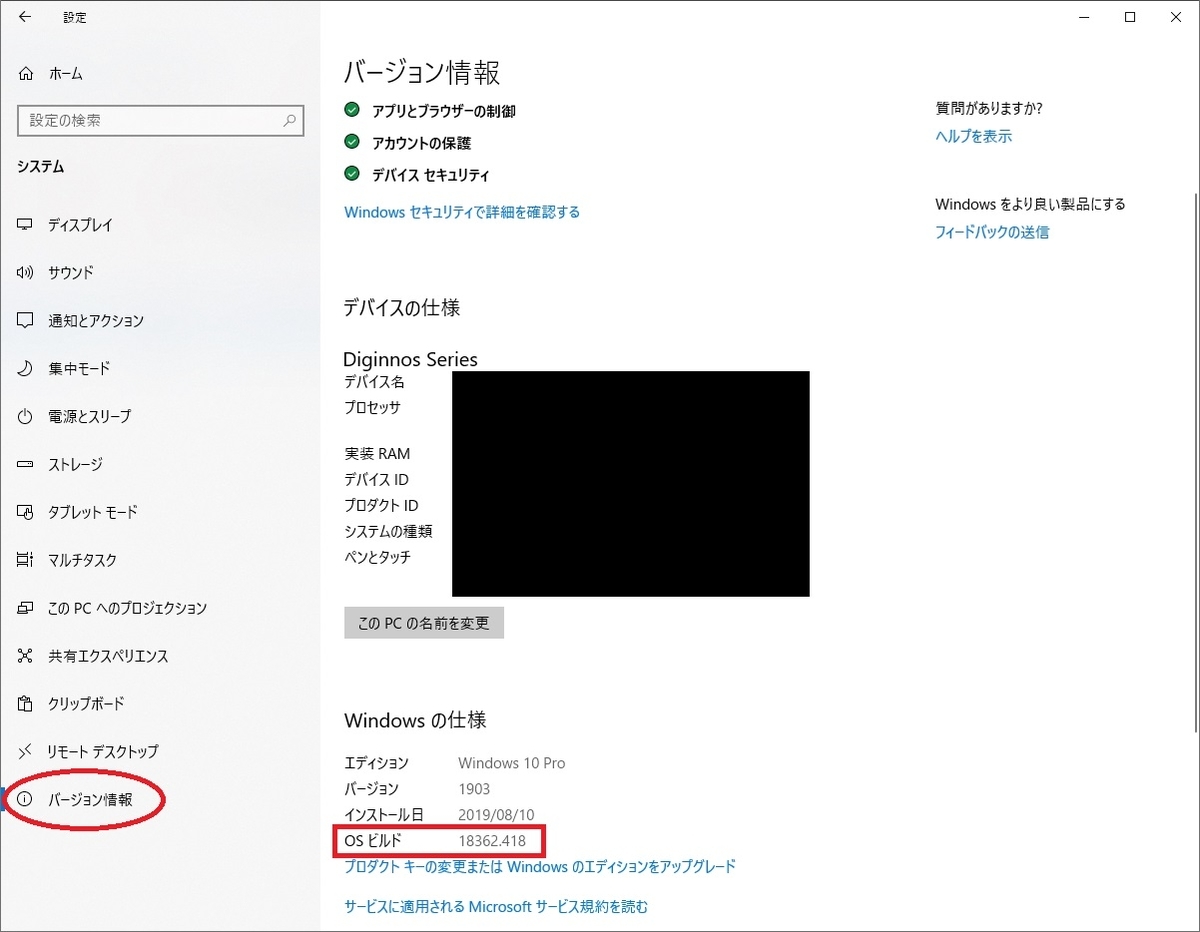Select ストレージ in sidebar
Image resolution: width=1200 pixels, height=932 pixels.
[160, 464]
